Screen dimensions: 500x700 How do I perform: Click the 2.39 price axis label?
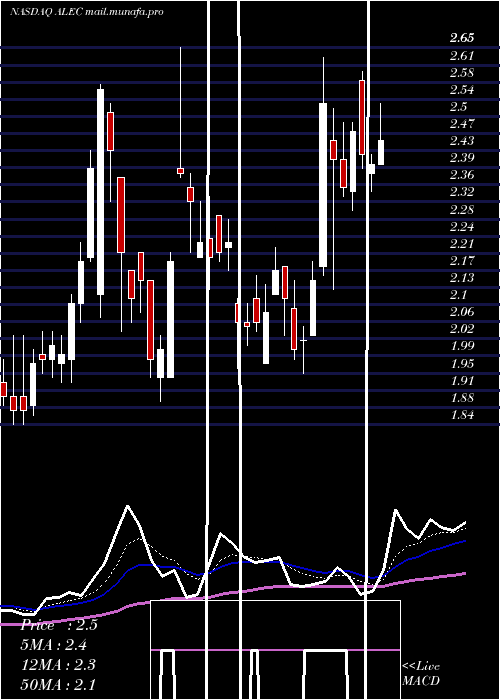[x=462, y=157]
